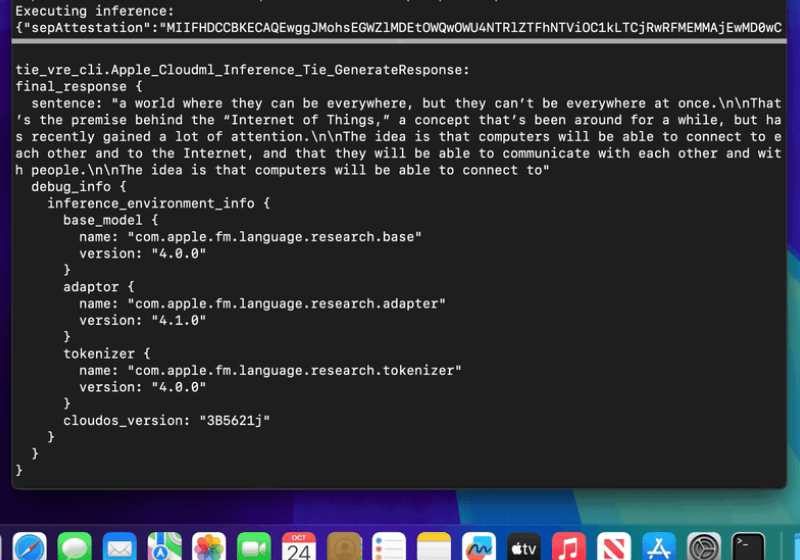Click the tie_vre_cli GenerateResponse line
Image resolution: width=800 pixels, height=560 pixels.
tap(242, 70)
